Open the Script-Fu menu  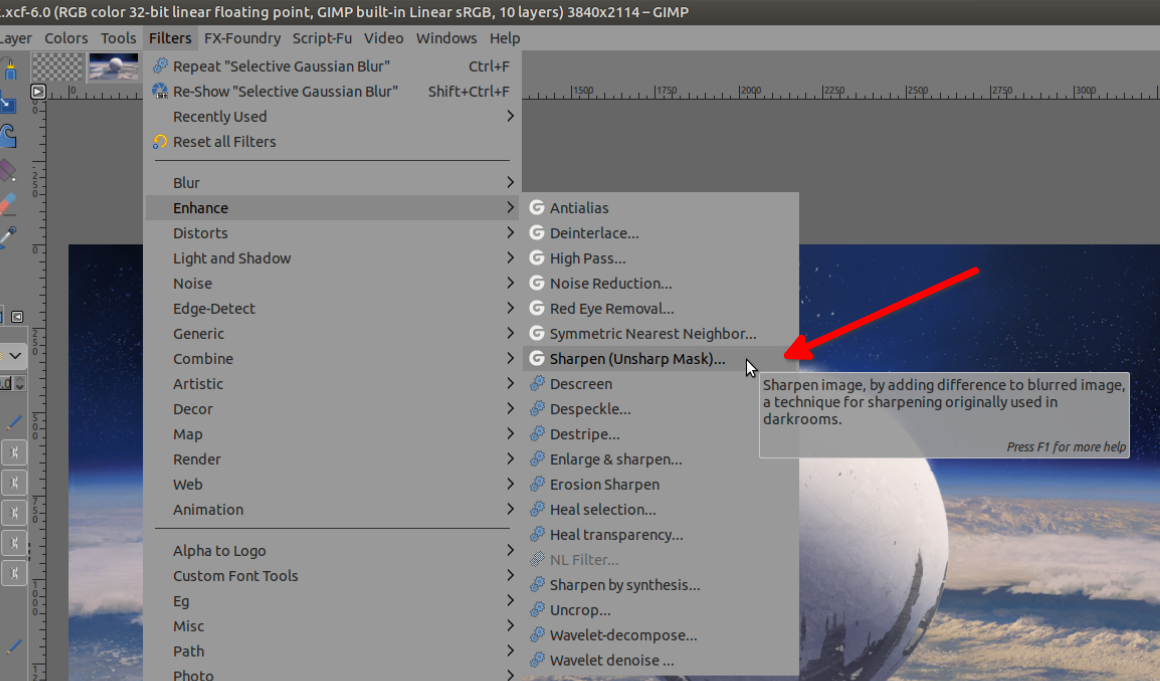322,38
